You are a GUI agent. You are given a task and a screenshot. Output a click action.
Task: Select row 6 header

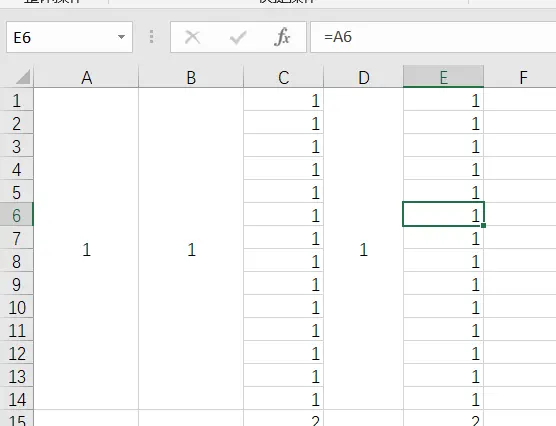click(17, 215)
